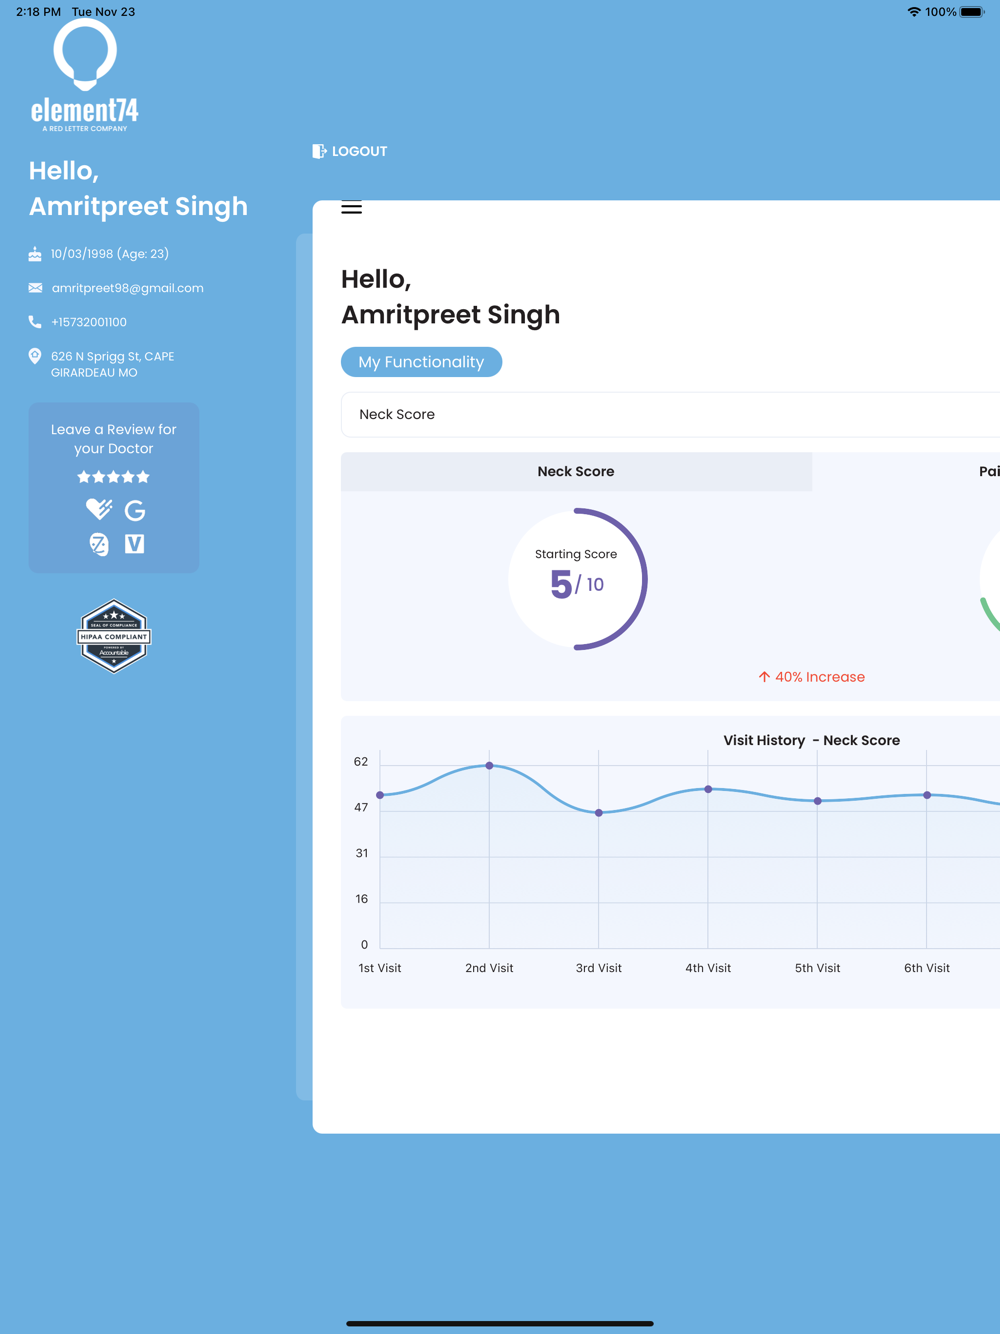1000x1334 pixels.
Task: Click the main panel 'Hello, Amritpreet Singh' heading
Action: tap(450, 297)
